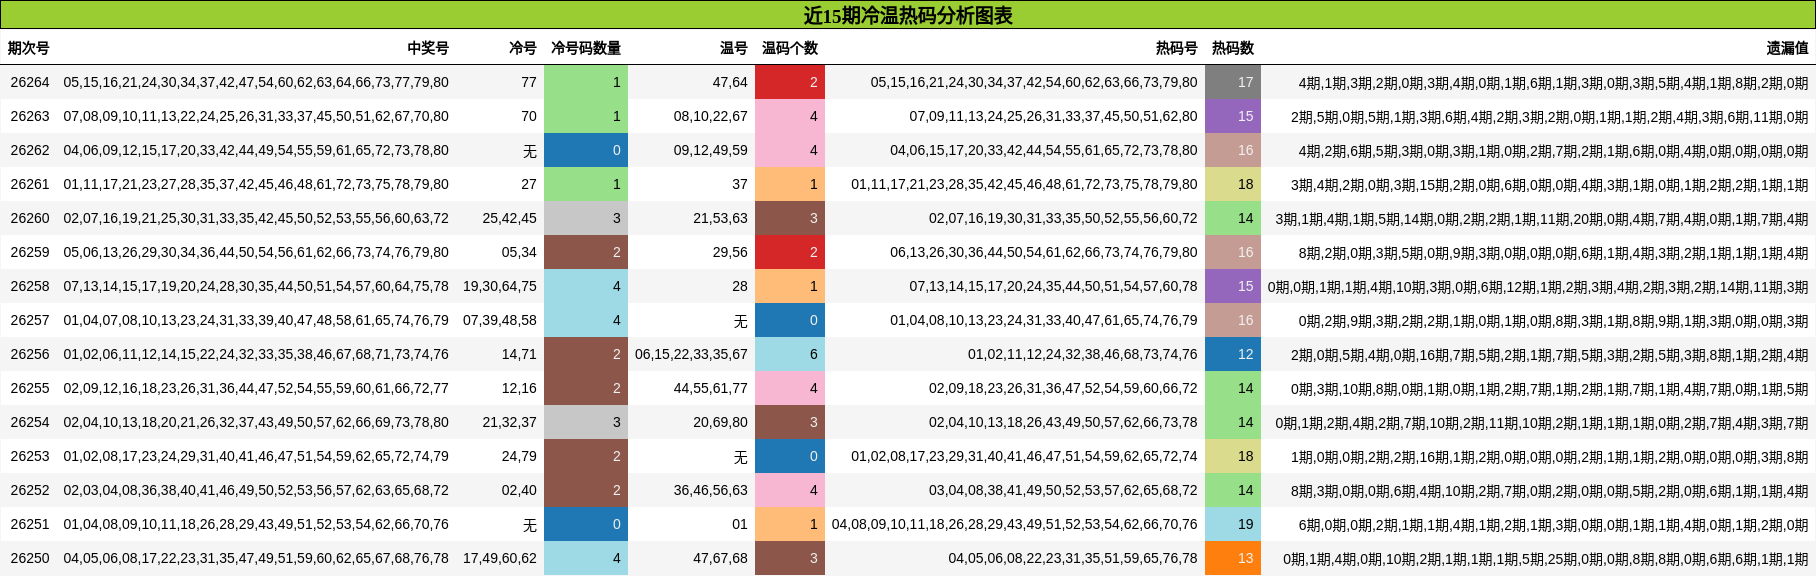Click period number 26262

point(30,150)
